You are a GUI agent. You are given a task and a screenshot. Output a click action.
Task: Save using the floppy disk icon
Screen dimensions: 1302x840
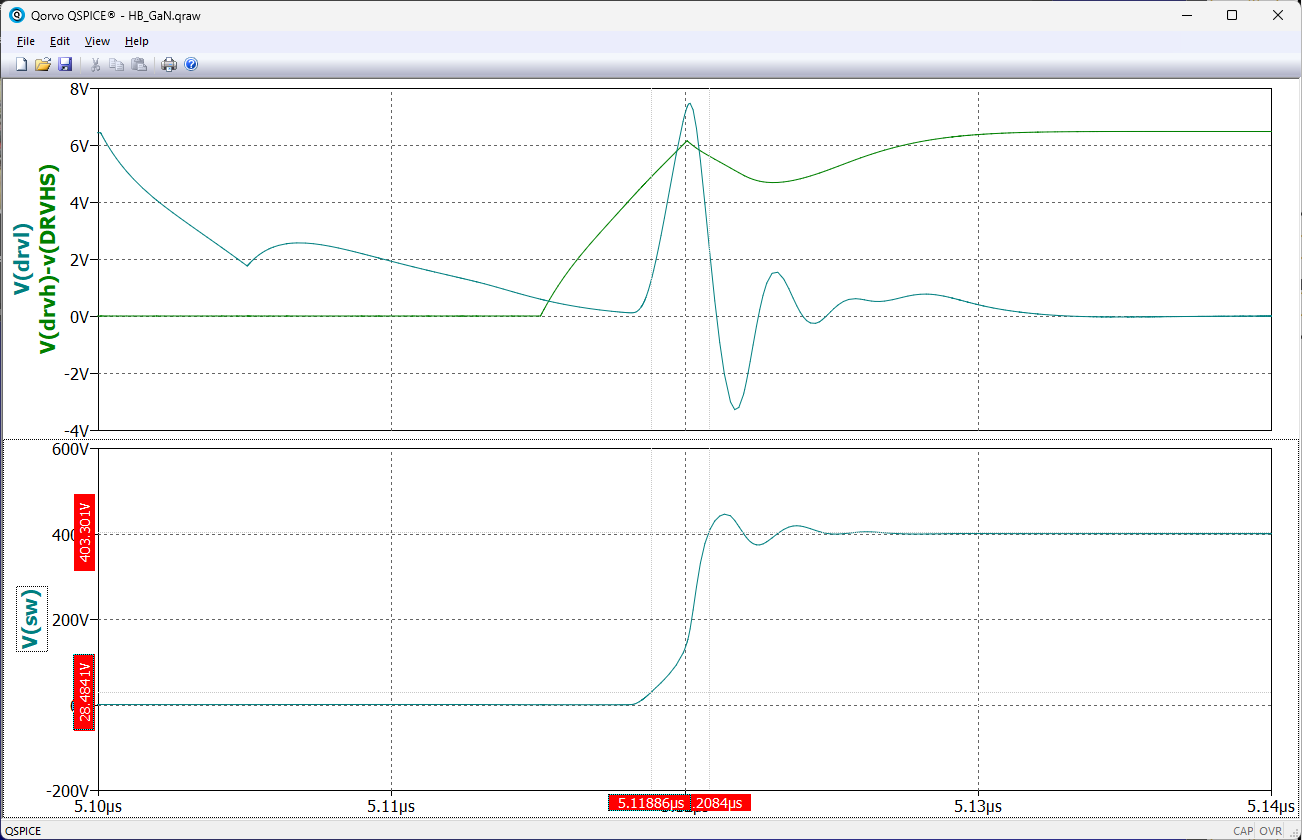65,64
